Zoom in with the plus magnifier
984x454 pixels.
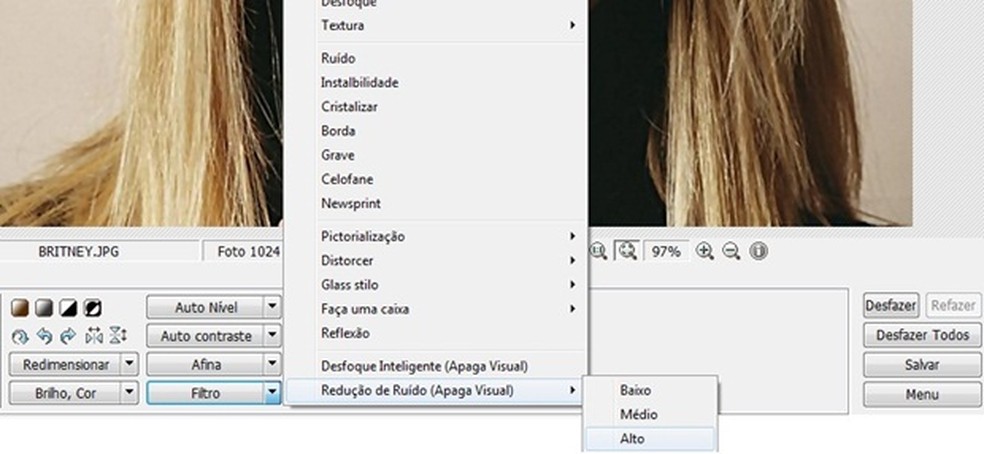point(705,252)
